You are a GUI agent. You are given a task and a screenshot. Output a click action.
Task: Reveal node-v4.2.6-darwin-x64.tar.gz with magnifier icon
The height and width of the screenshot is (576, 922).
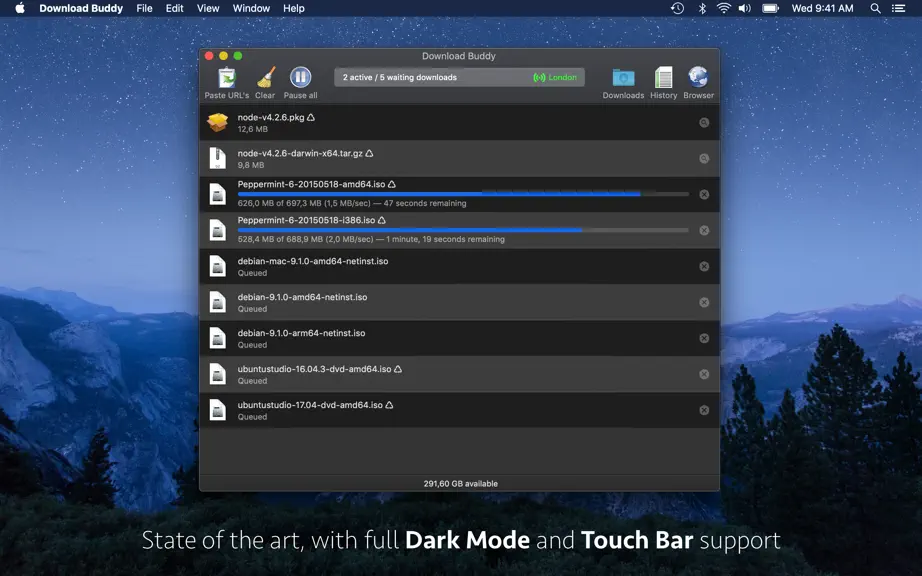pyautogui.click(x=704, y=159)
